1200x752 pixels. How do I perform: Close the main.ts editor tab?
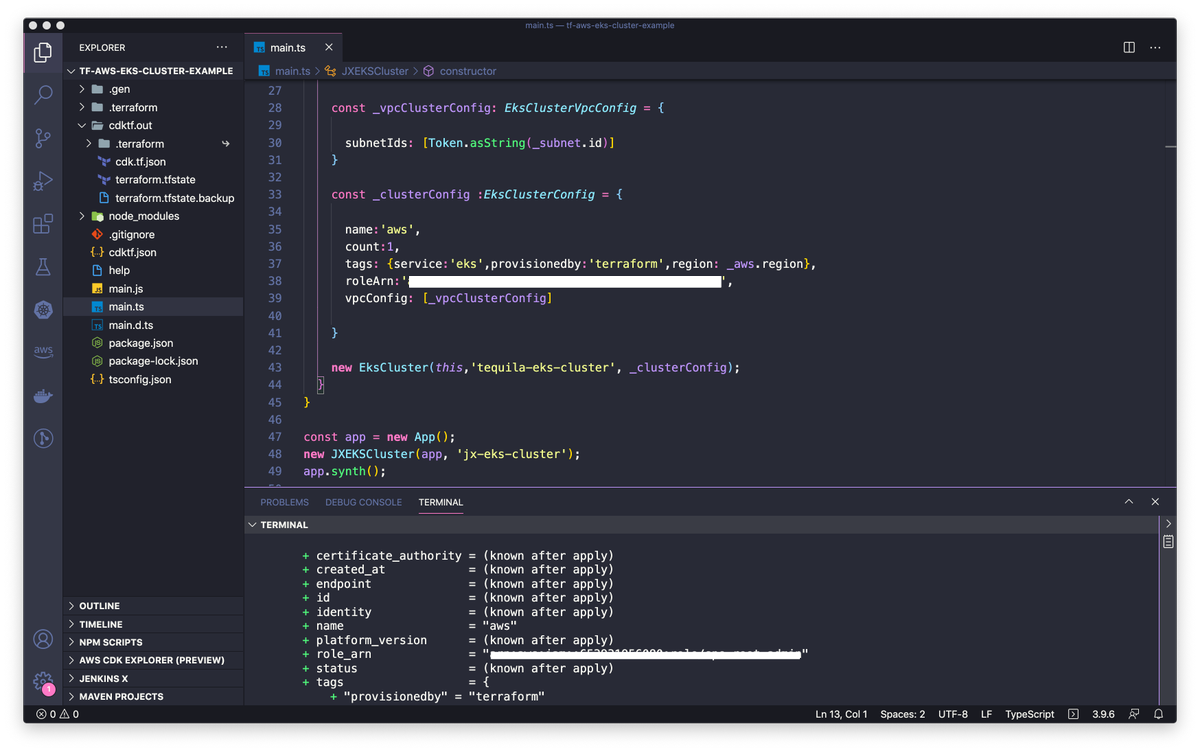tap(329, 47)
